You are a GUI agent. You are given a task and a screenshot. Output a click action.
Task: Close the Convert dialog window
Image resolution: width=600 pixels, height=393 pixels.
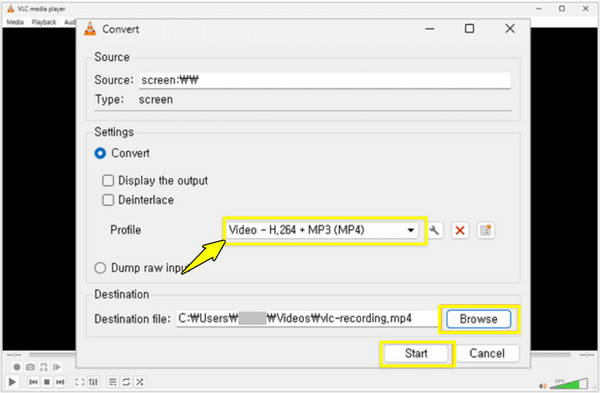[x=510, y=29]
